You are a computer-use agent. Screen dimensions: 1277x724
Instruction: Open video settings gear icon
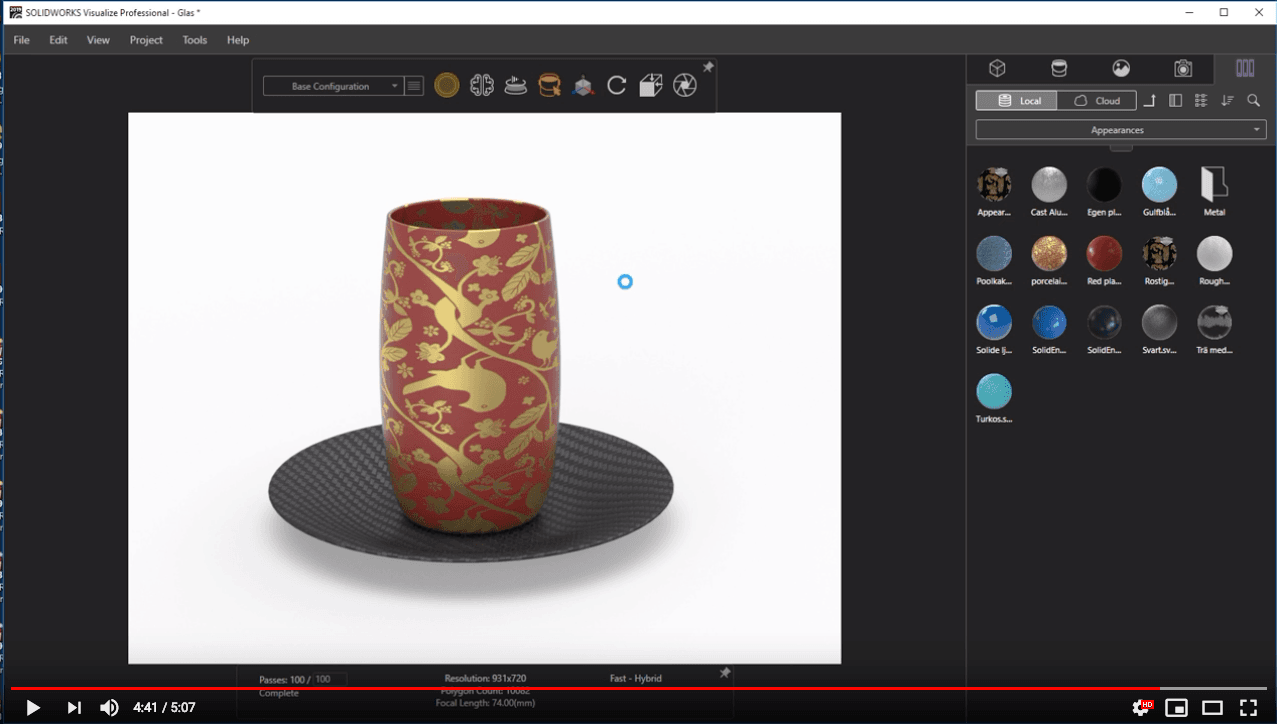coord(1141,708)
